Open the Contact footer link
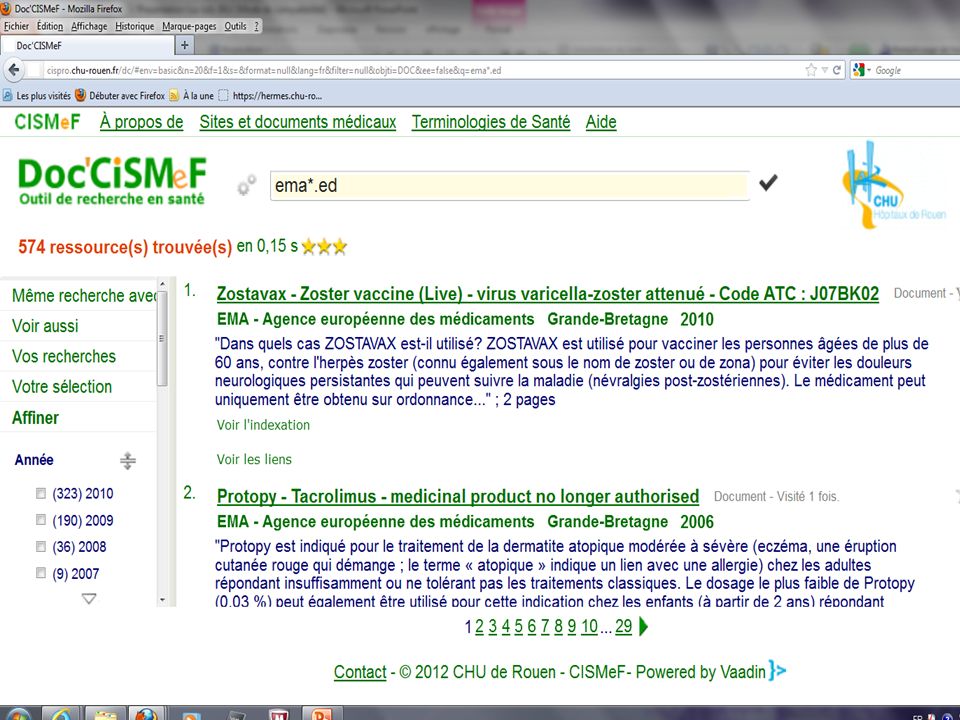 click(x=360, y=672)
